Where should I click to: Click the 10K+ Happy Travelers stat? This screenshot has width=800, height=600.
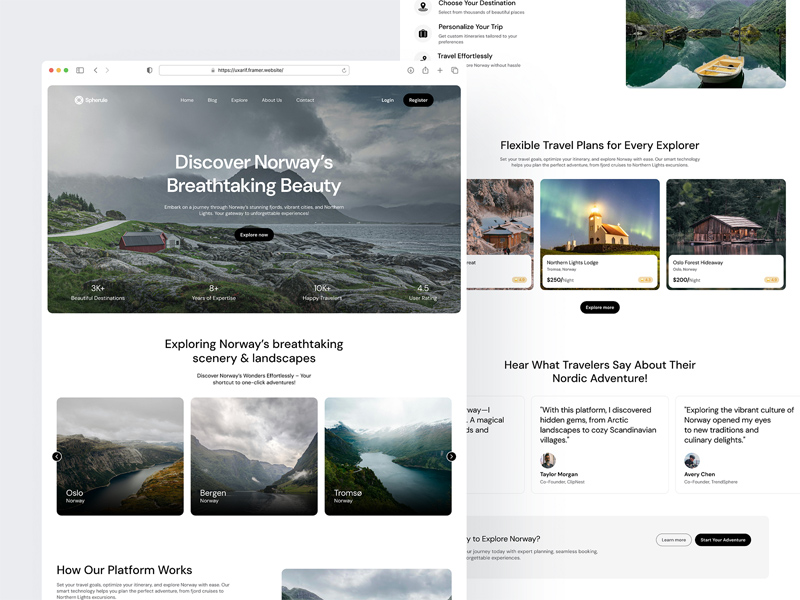tap(322, 292)
